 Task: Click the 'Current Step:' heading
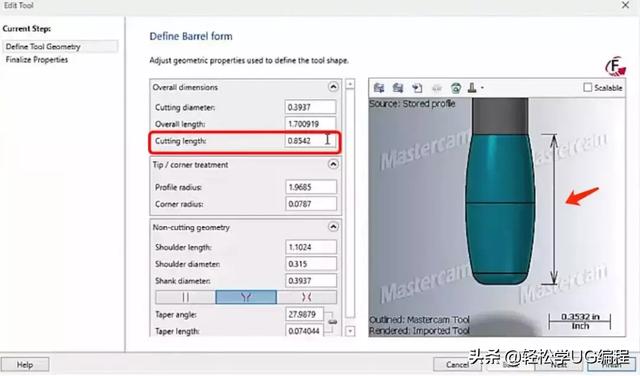(x=27, y=29)
